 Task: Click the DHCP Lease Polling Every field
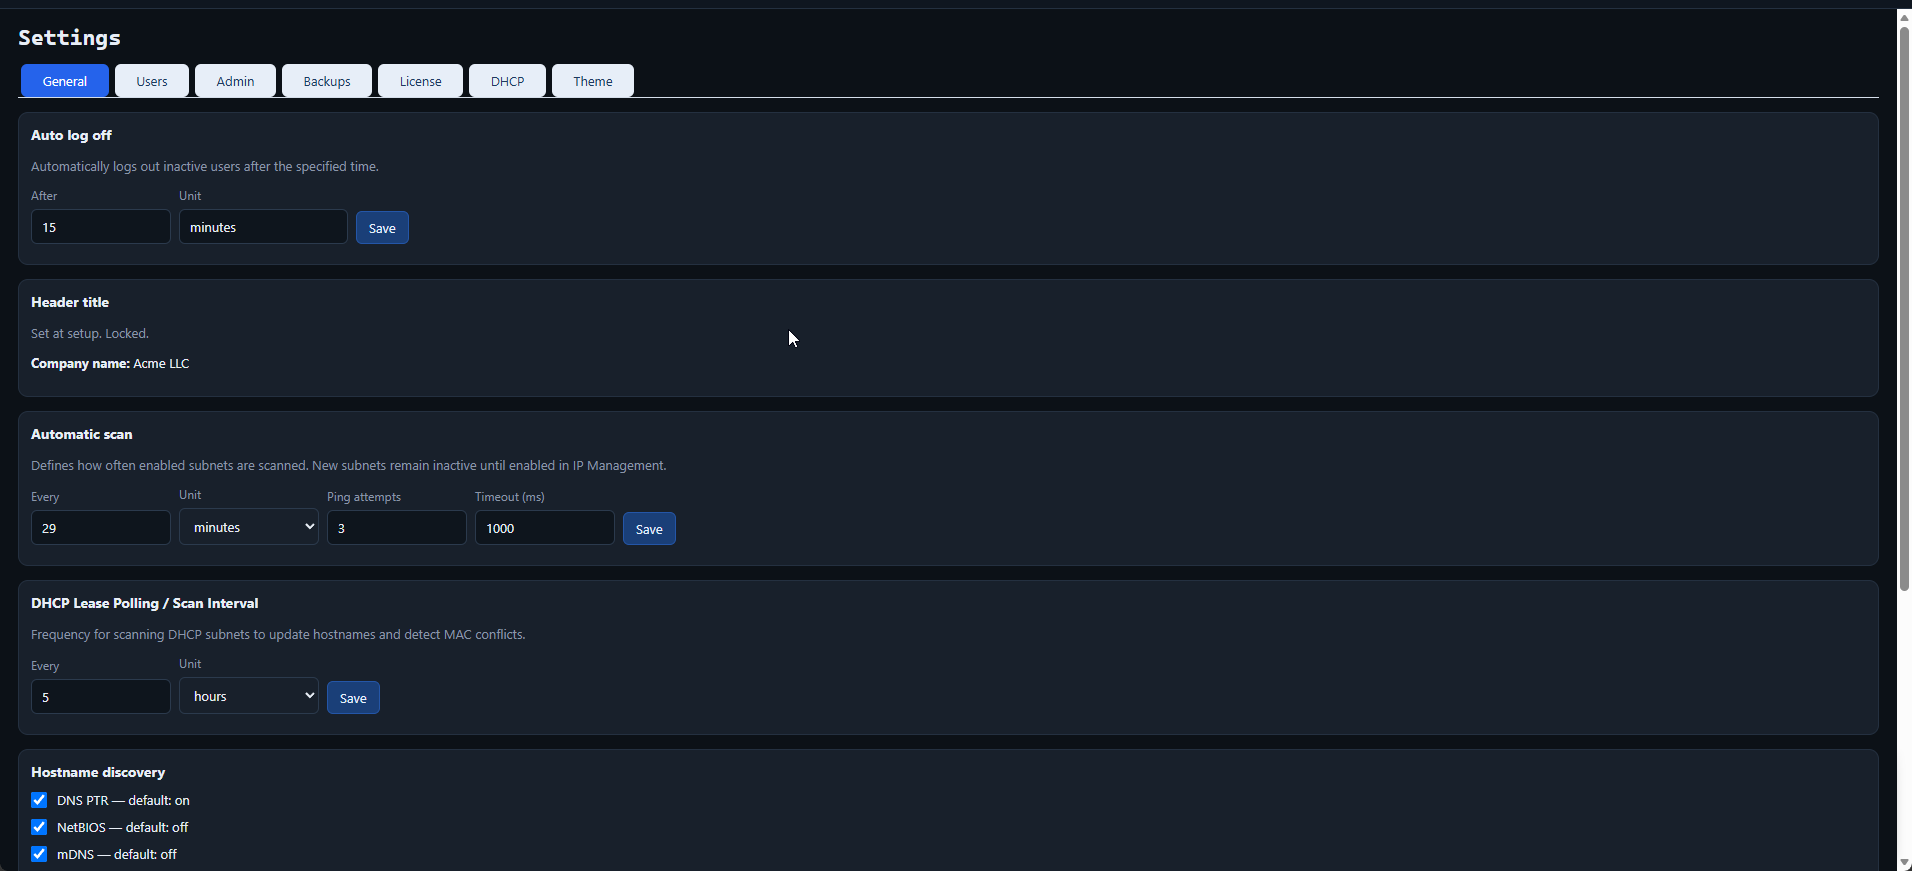pyautogui.click(x=101, y=697)
